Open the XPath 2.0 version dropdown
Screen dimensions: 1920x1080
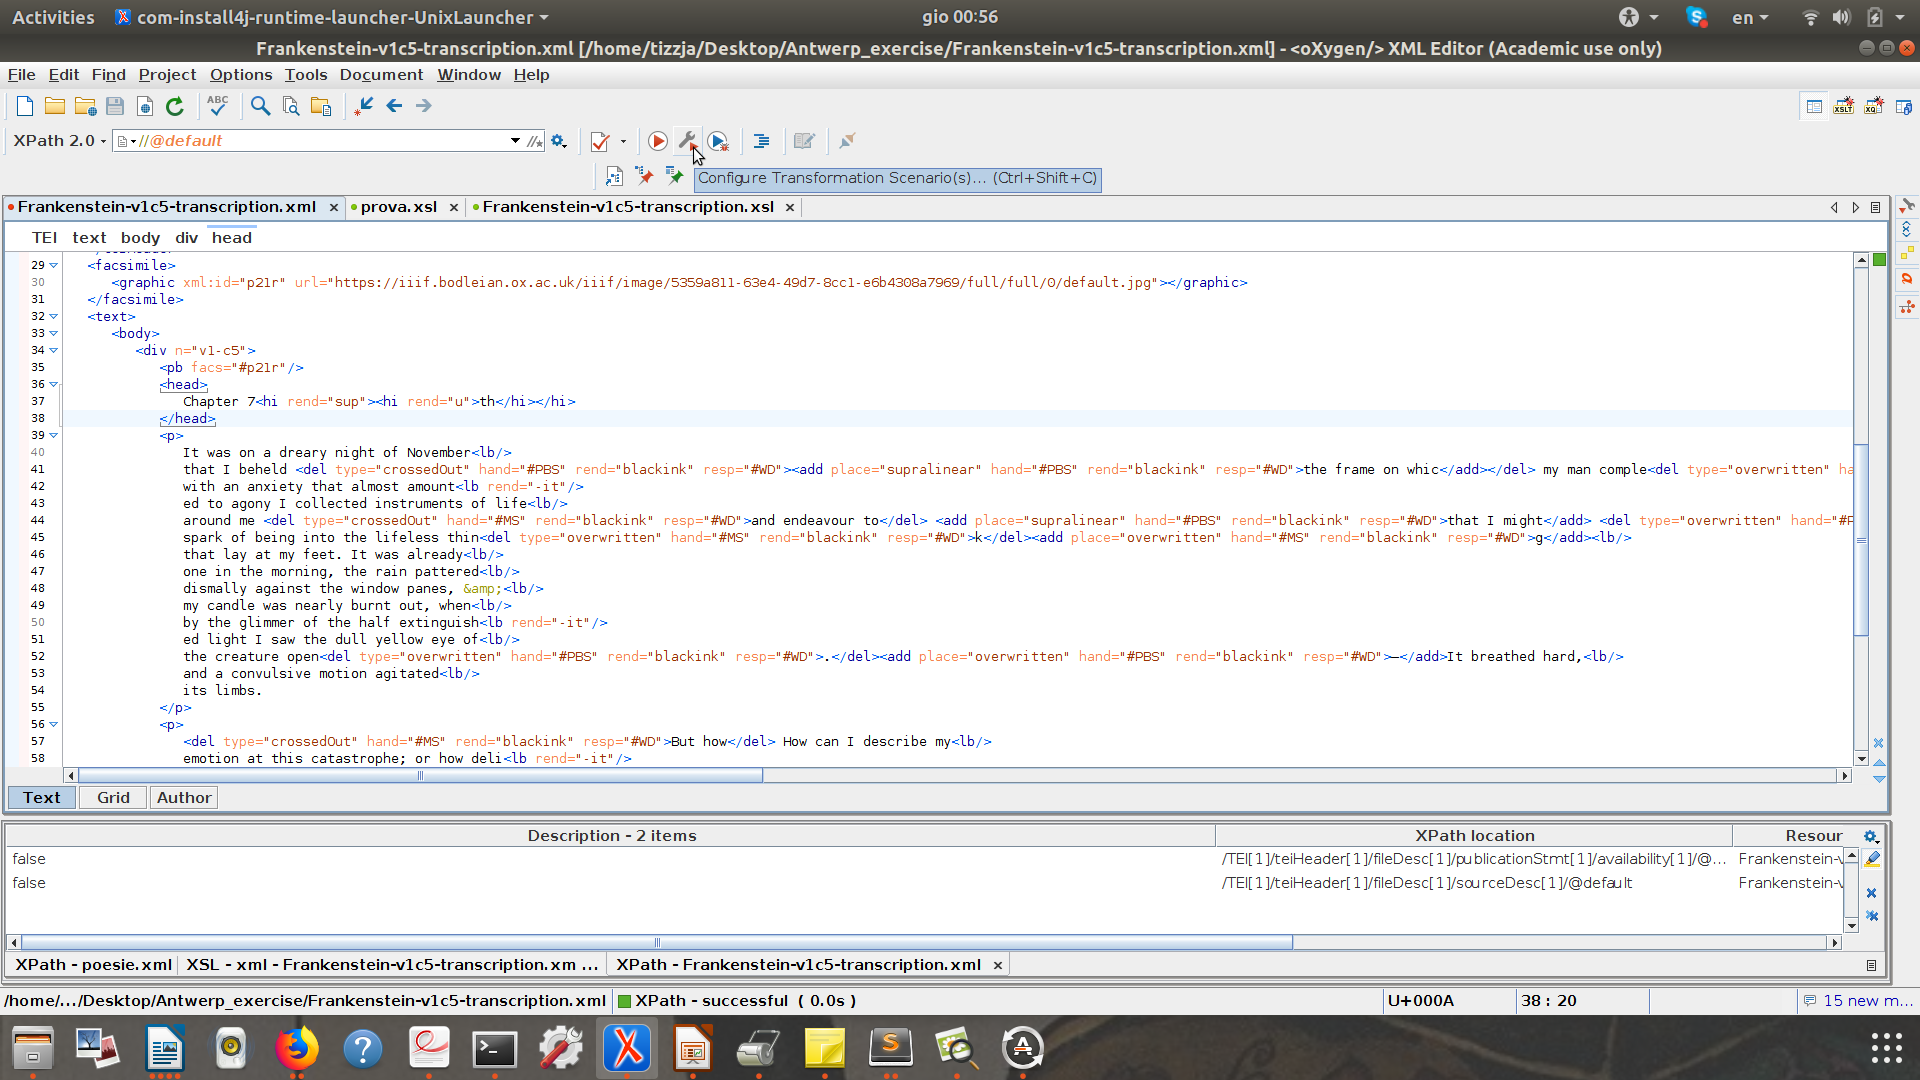point(60,141)
